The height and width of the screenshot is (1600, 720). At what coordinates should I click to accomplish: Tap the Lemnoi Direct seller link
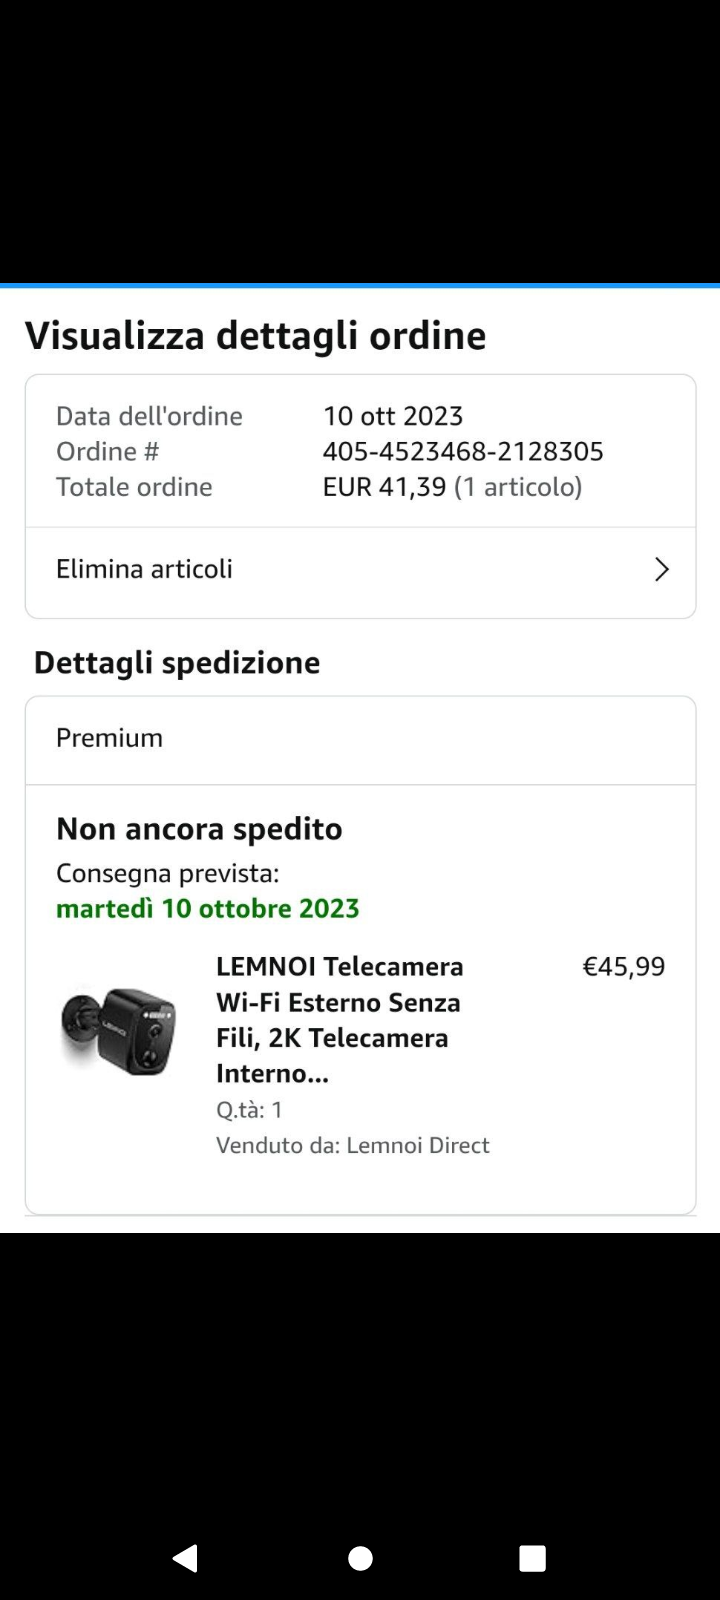click(418, 1145)
